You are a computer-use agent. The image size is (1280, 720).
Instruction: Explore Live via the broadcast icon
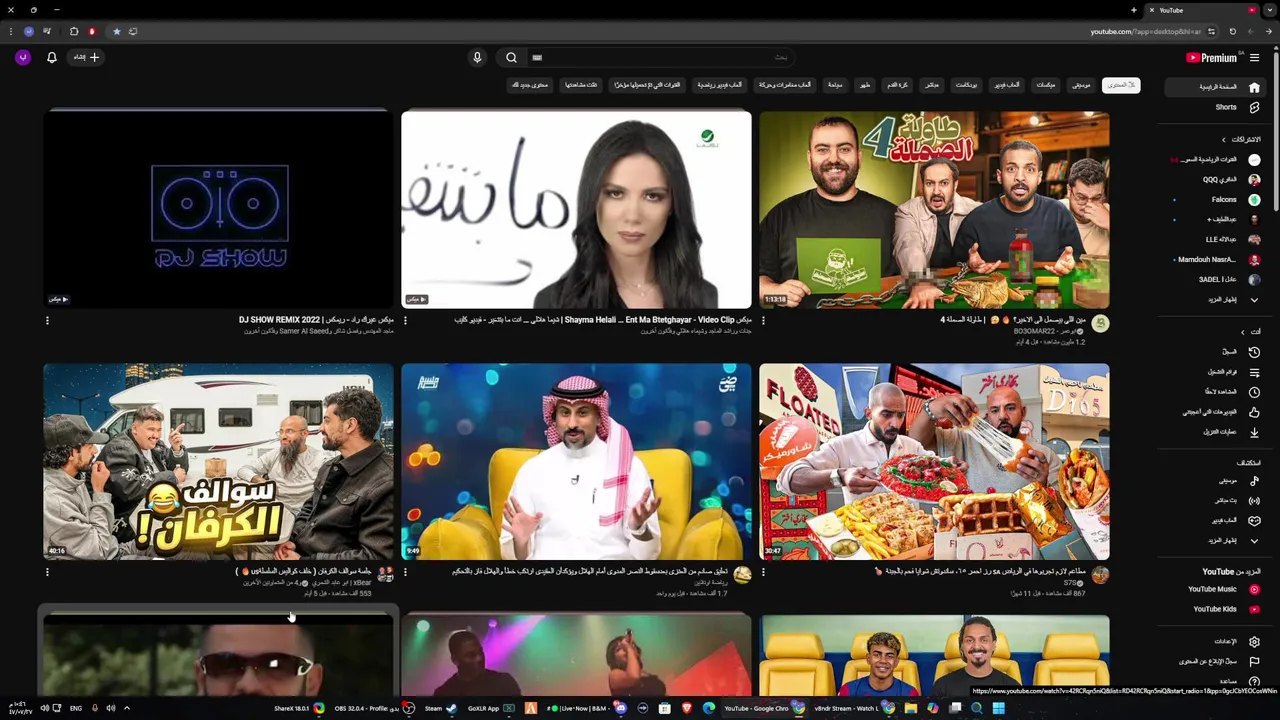coord(1254,500)
